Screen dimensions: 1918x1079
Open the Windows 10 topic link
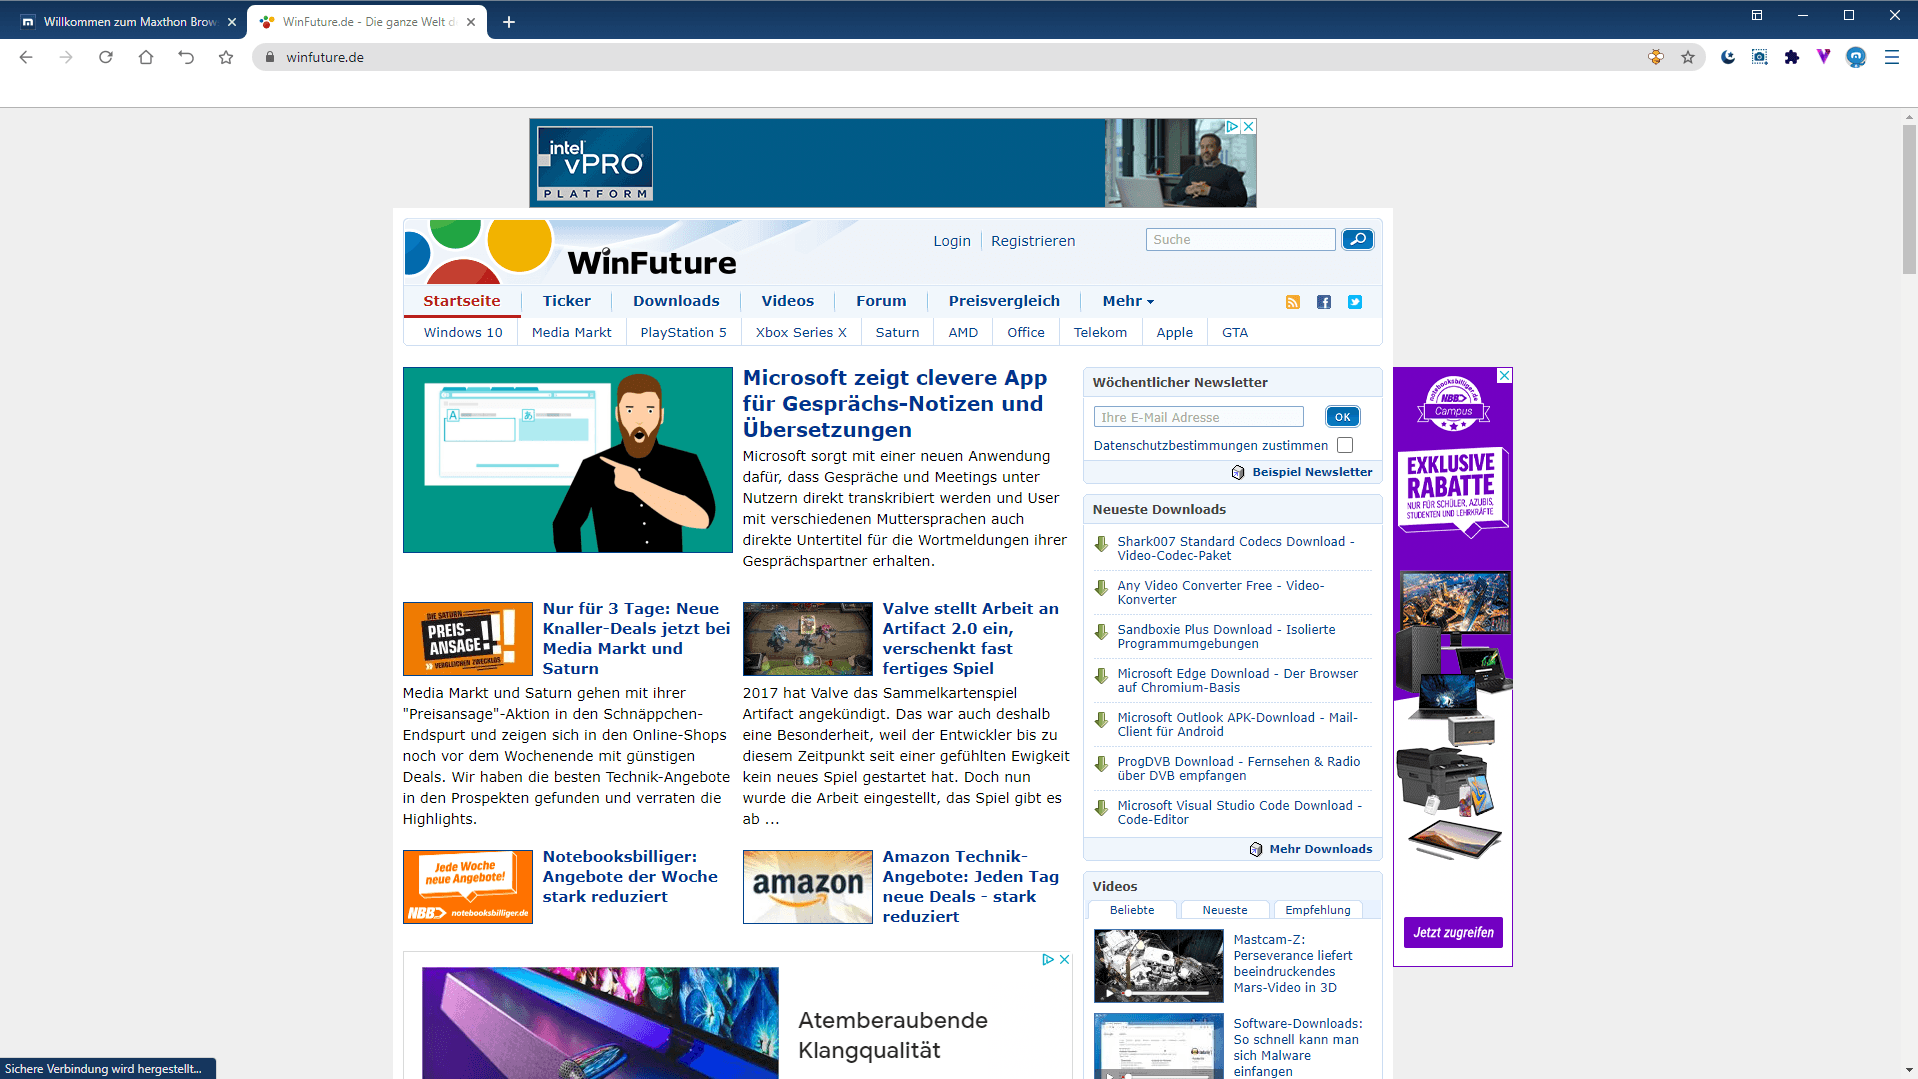coord(463,332)
